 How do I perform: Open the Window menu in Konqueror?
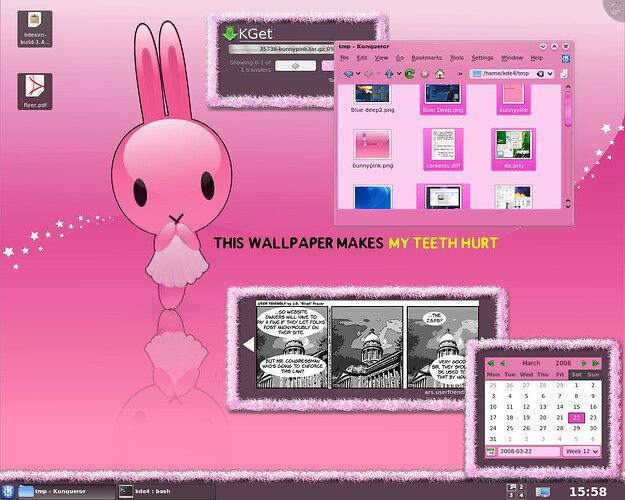coord(512,58)
